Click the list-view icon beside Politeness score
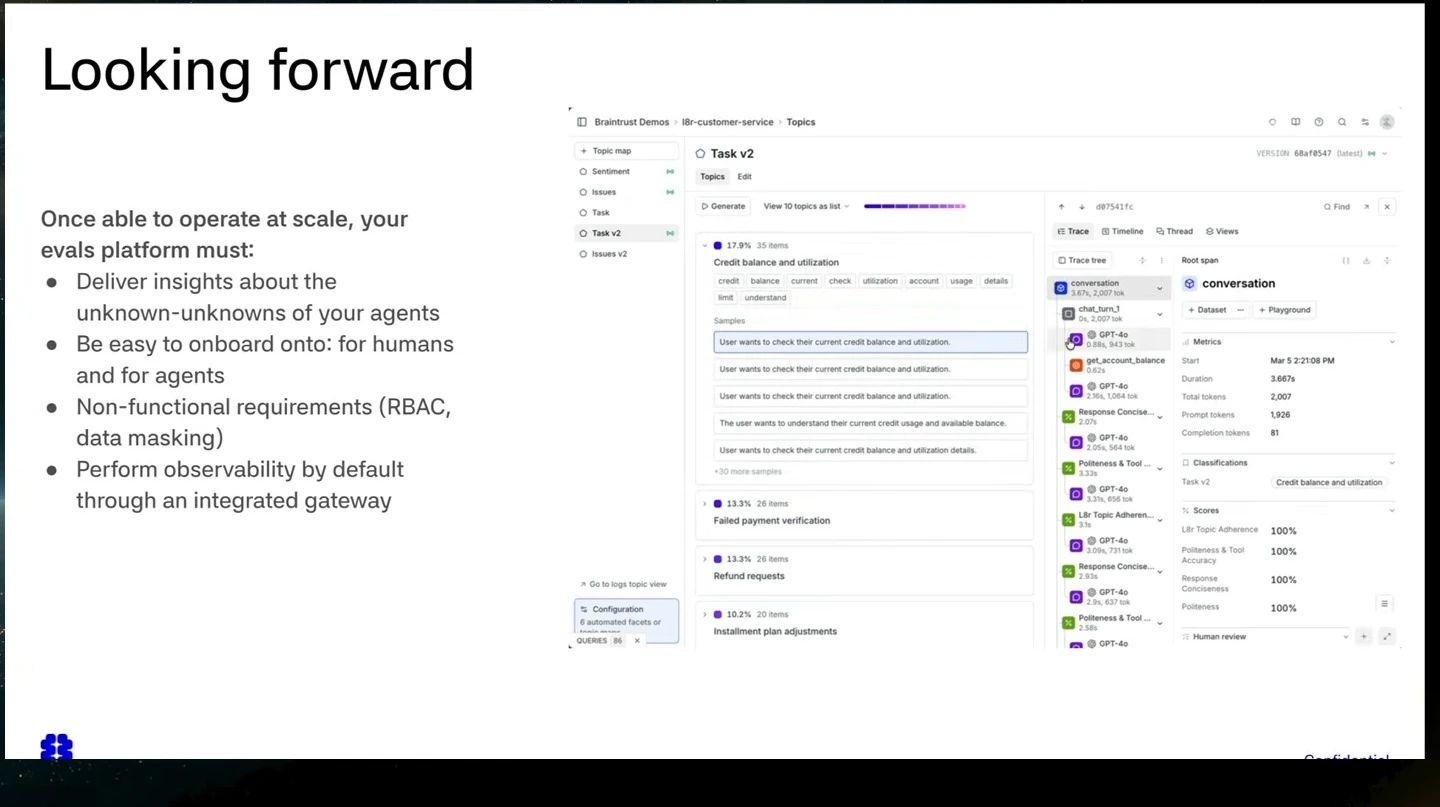The width and height of the screenshot is (1440, 807). pyautogui.click(x=1384, y=603)
